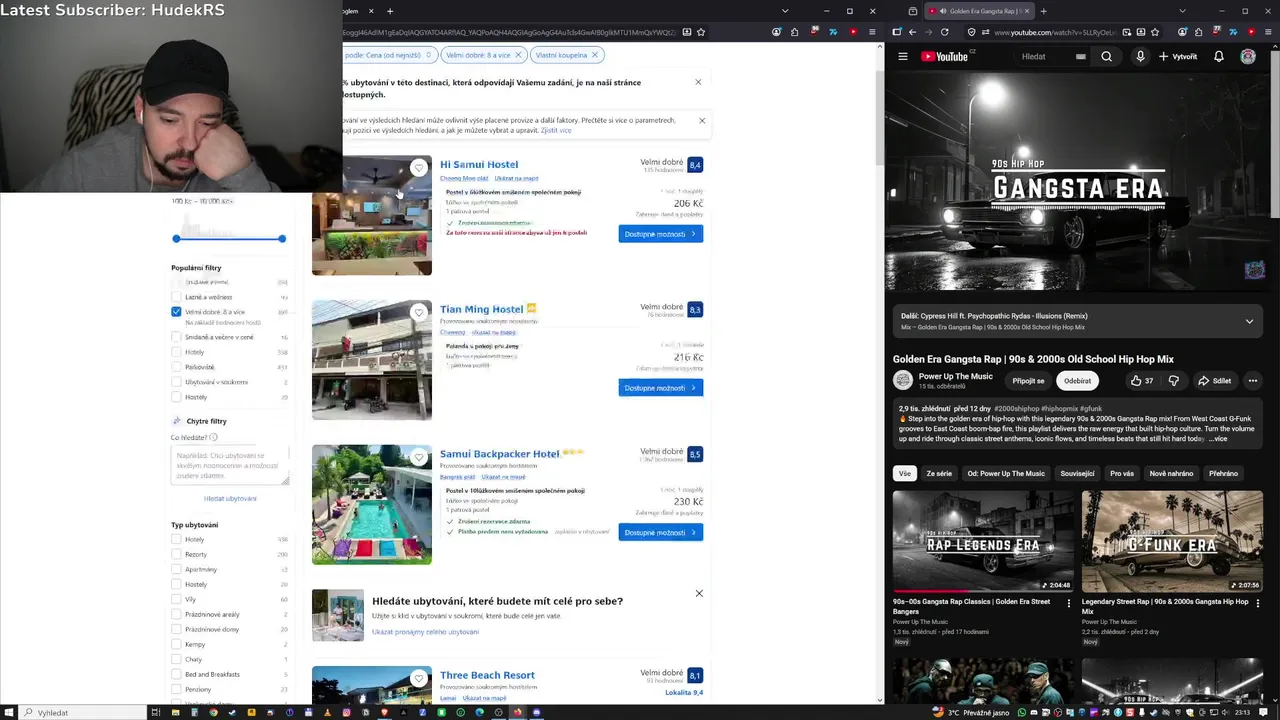Open 'Dostupné možnosti' for Tian Ming Hostel
Viewport: 1280px width, 720px height.
(660, 388)
